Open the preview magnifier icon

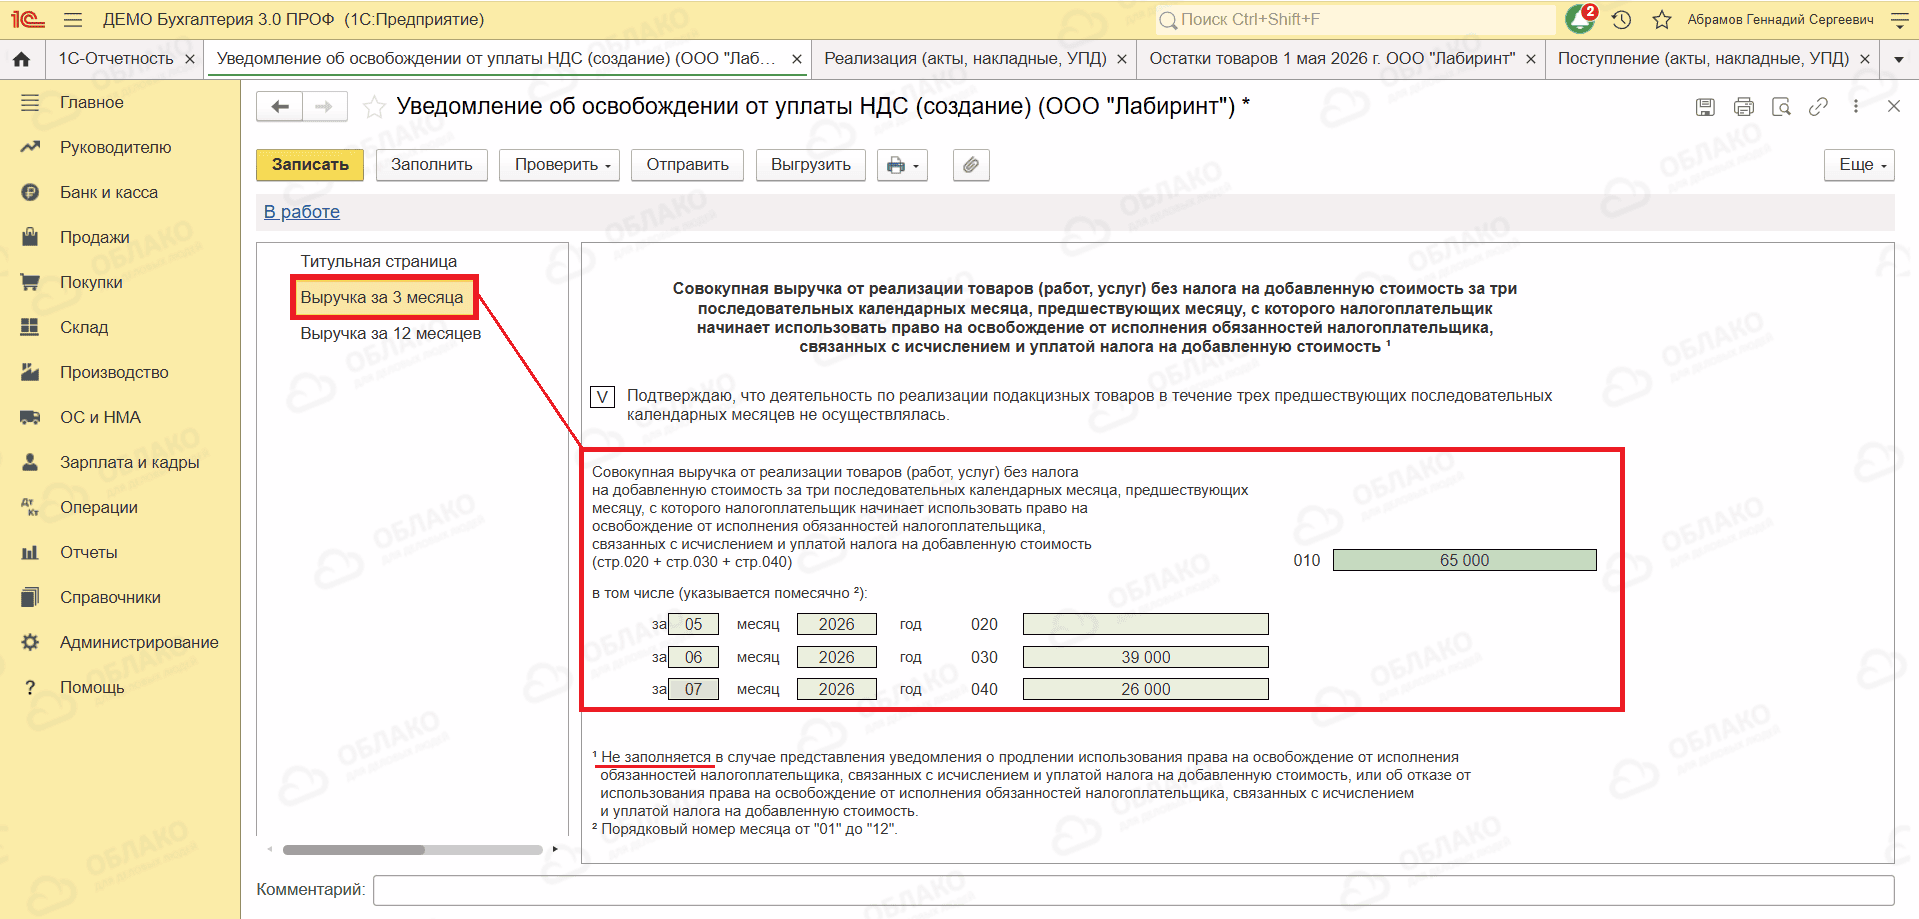(1781, 107)
